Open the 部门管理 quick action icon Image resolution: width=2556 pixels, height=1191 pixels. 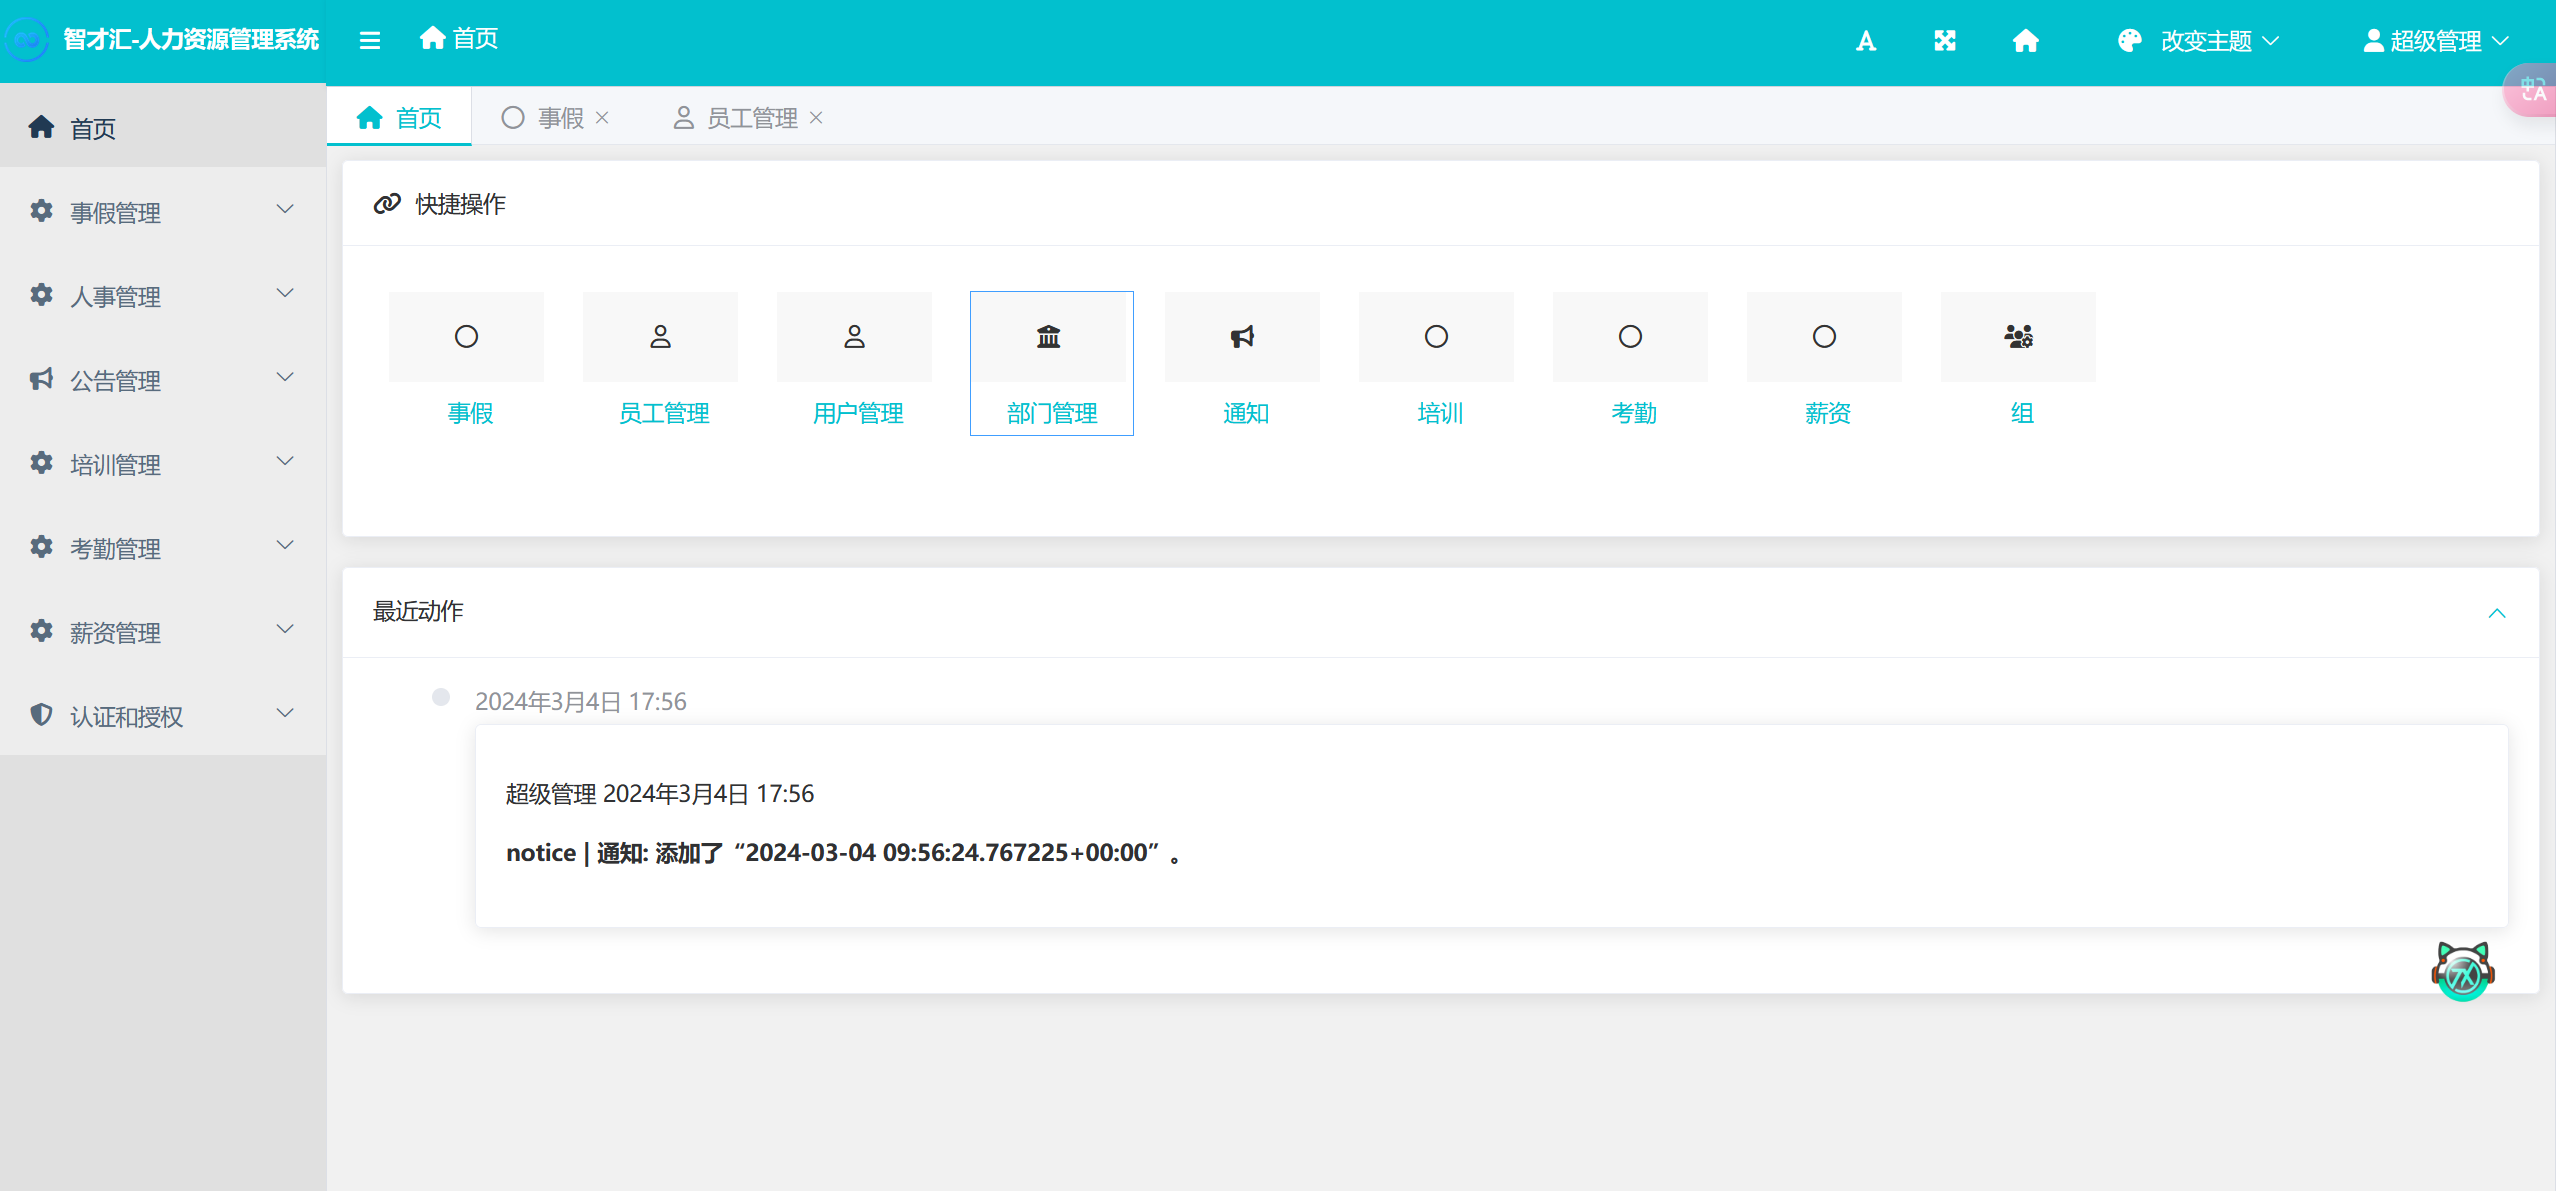[1048, 337]
